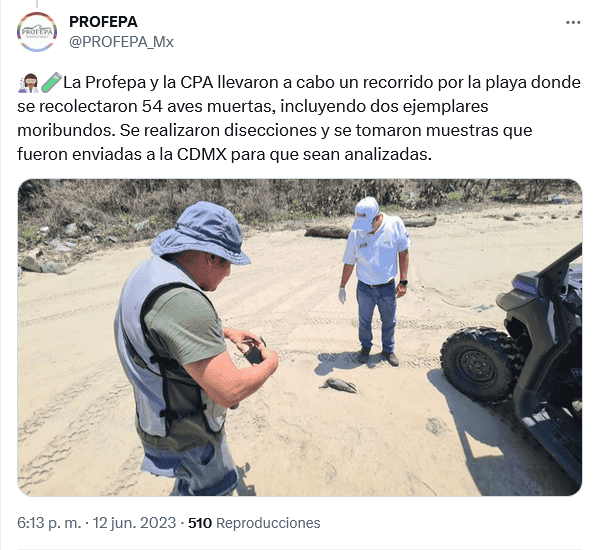Open the three-dot more options menu
The image size is (598, 550).
[x=573, y=23]
